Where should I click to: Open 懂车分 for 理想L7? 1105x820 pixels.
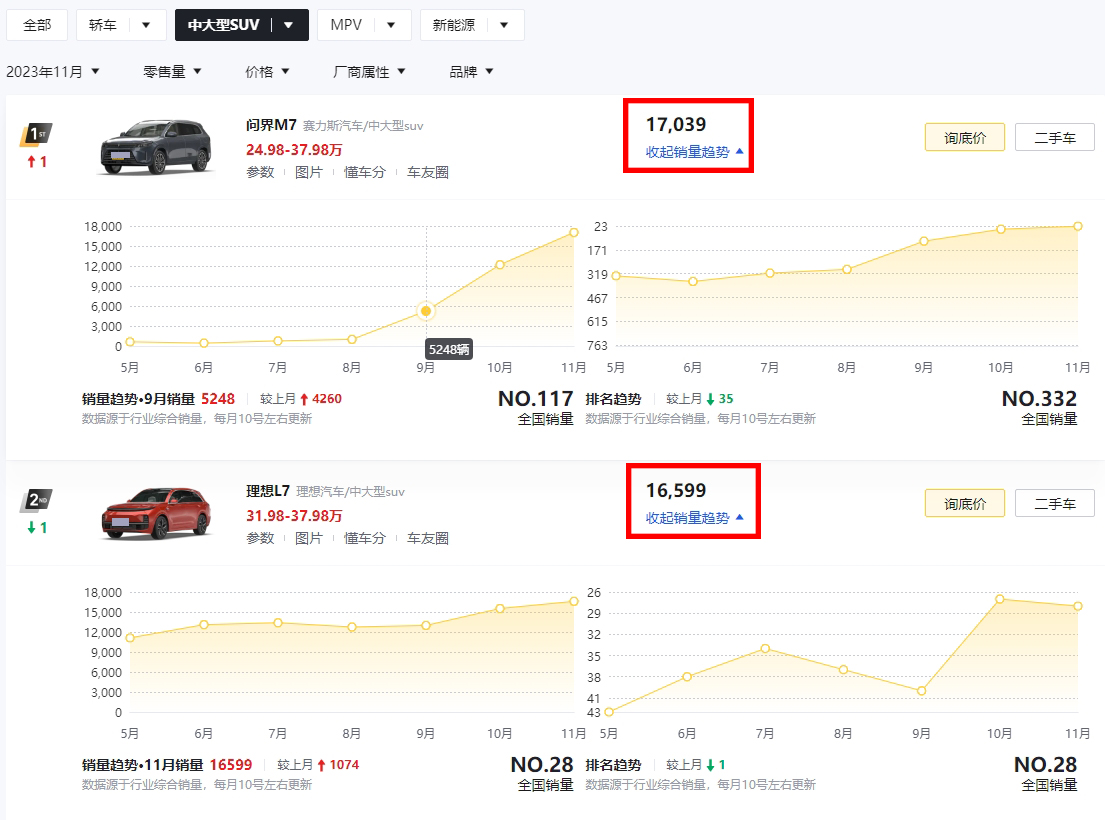pyautogui.click(x=365, y=538)
